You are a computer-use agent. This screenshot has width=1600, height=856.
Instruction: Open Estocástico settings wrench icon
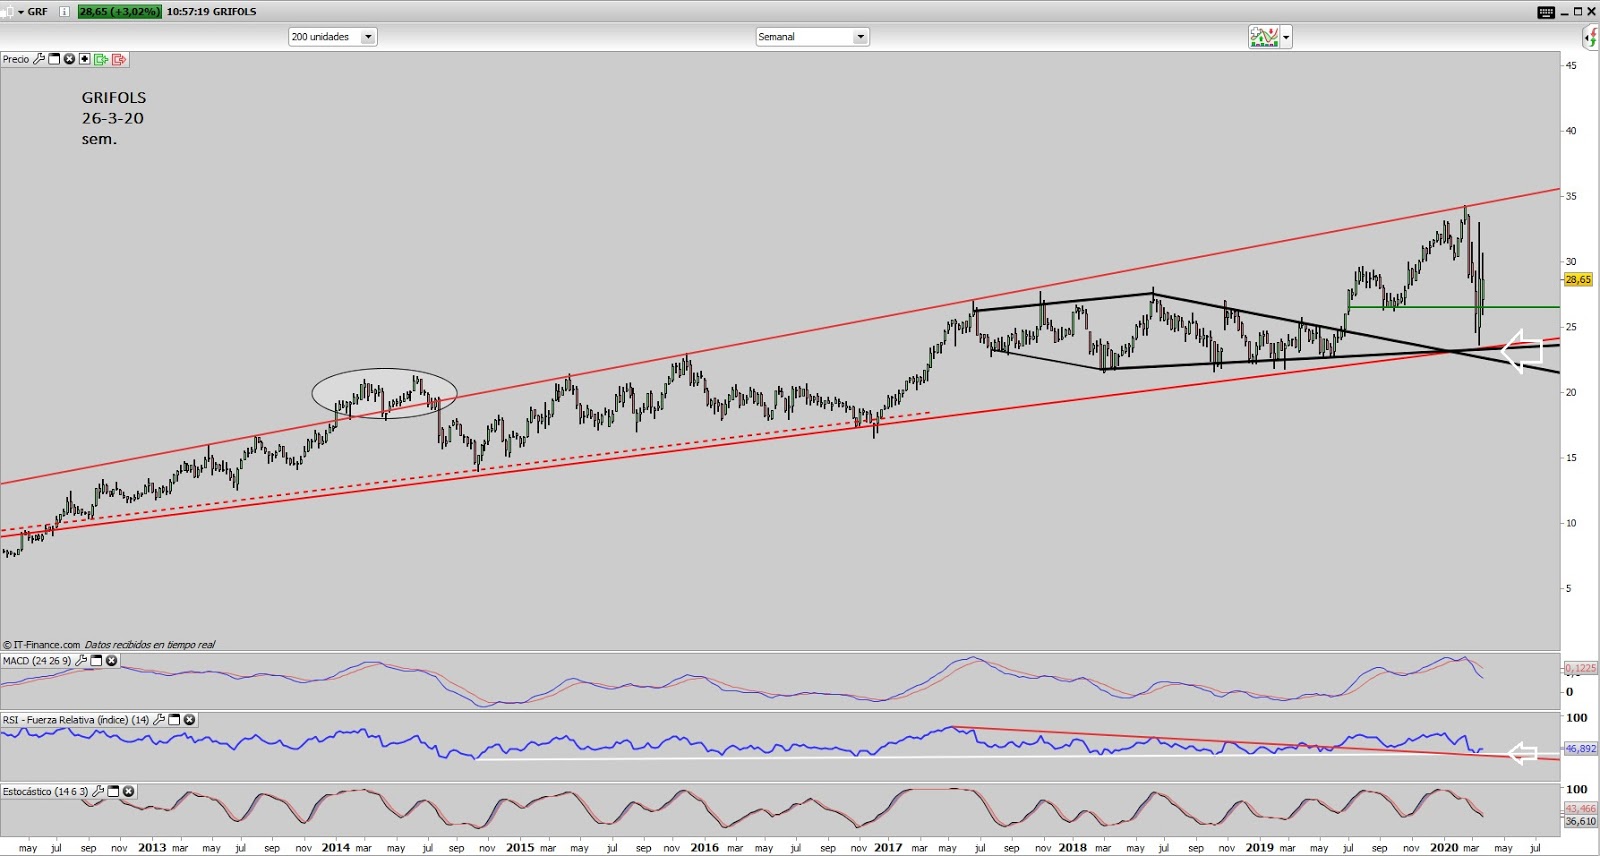(98, 791)
